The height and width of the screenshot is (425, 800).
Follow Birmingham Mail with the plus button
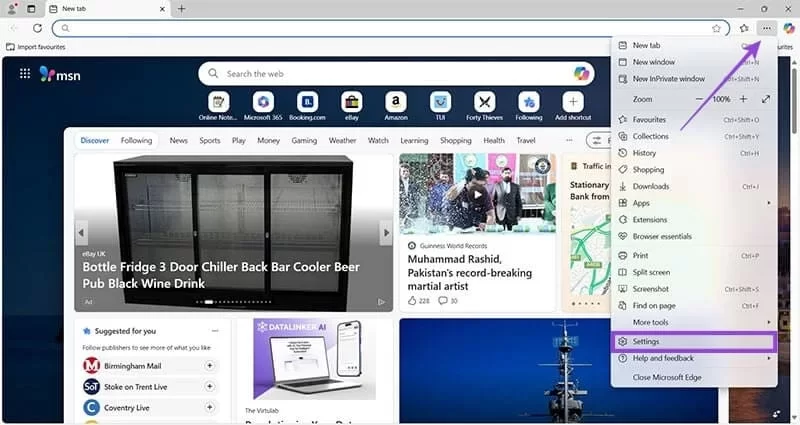pyautogui.click(x=210, y=366)
